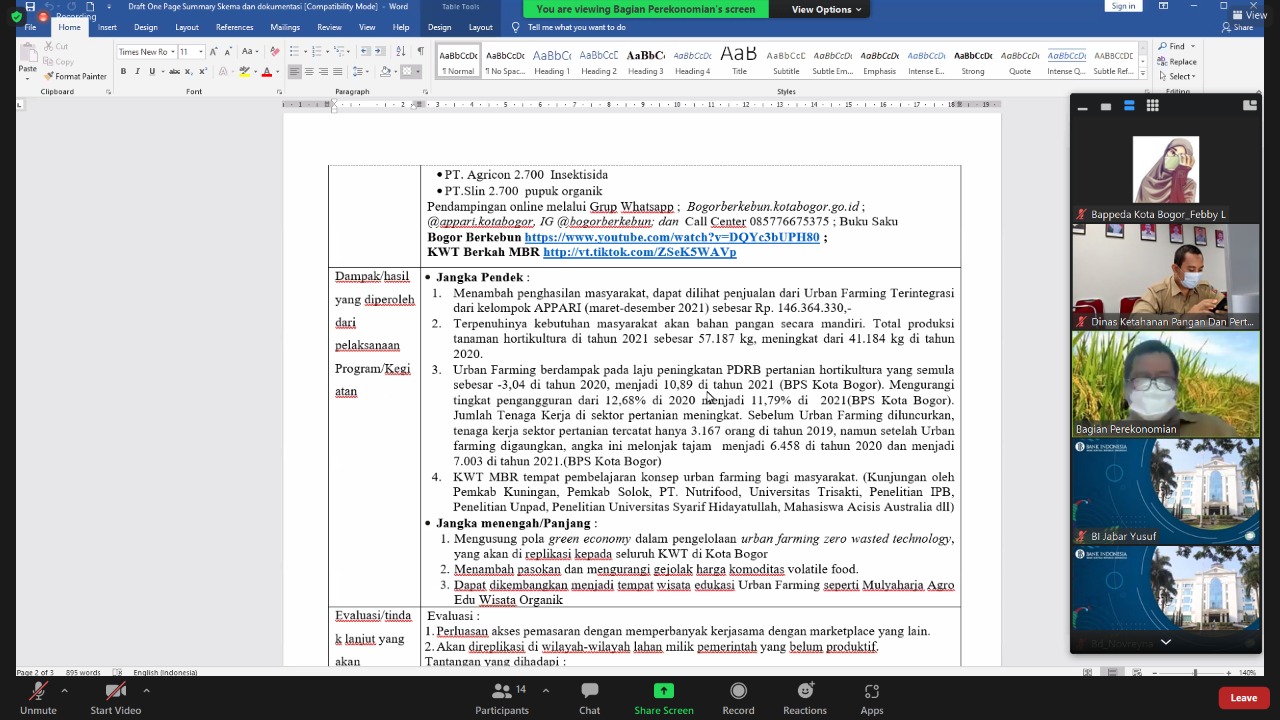This screenshot has height=720, width=1280.
Task: Open the Find dropdown in Editing
Action: point(1177,46)
